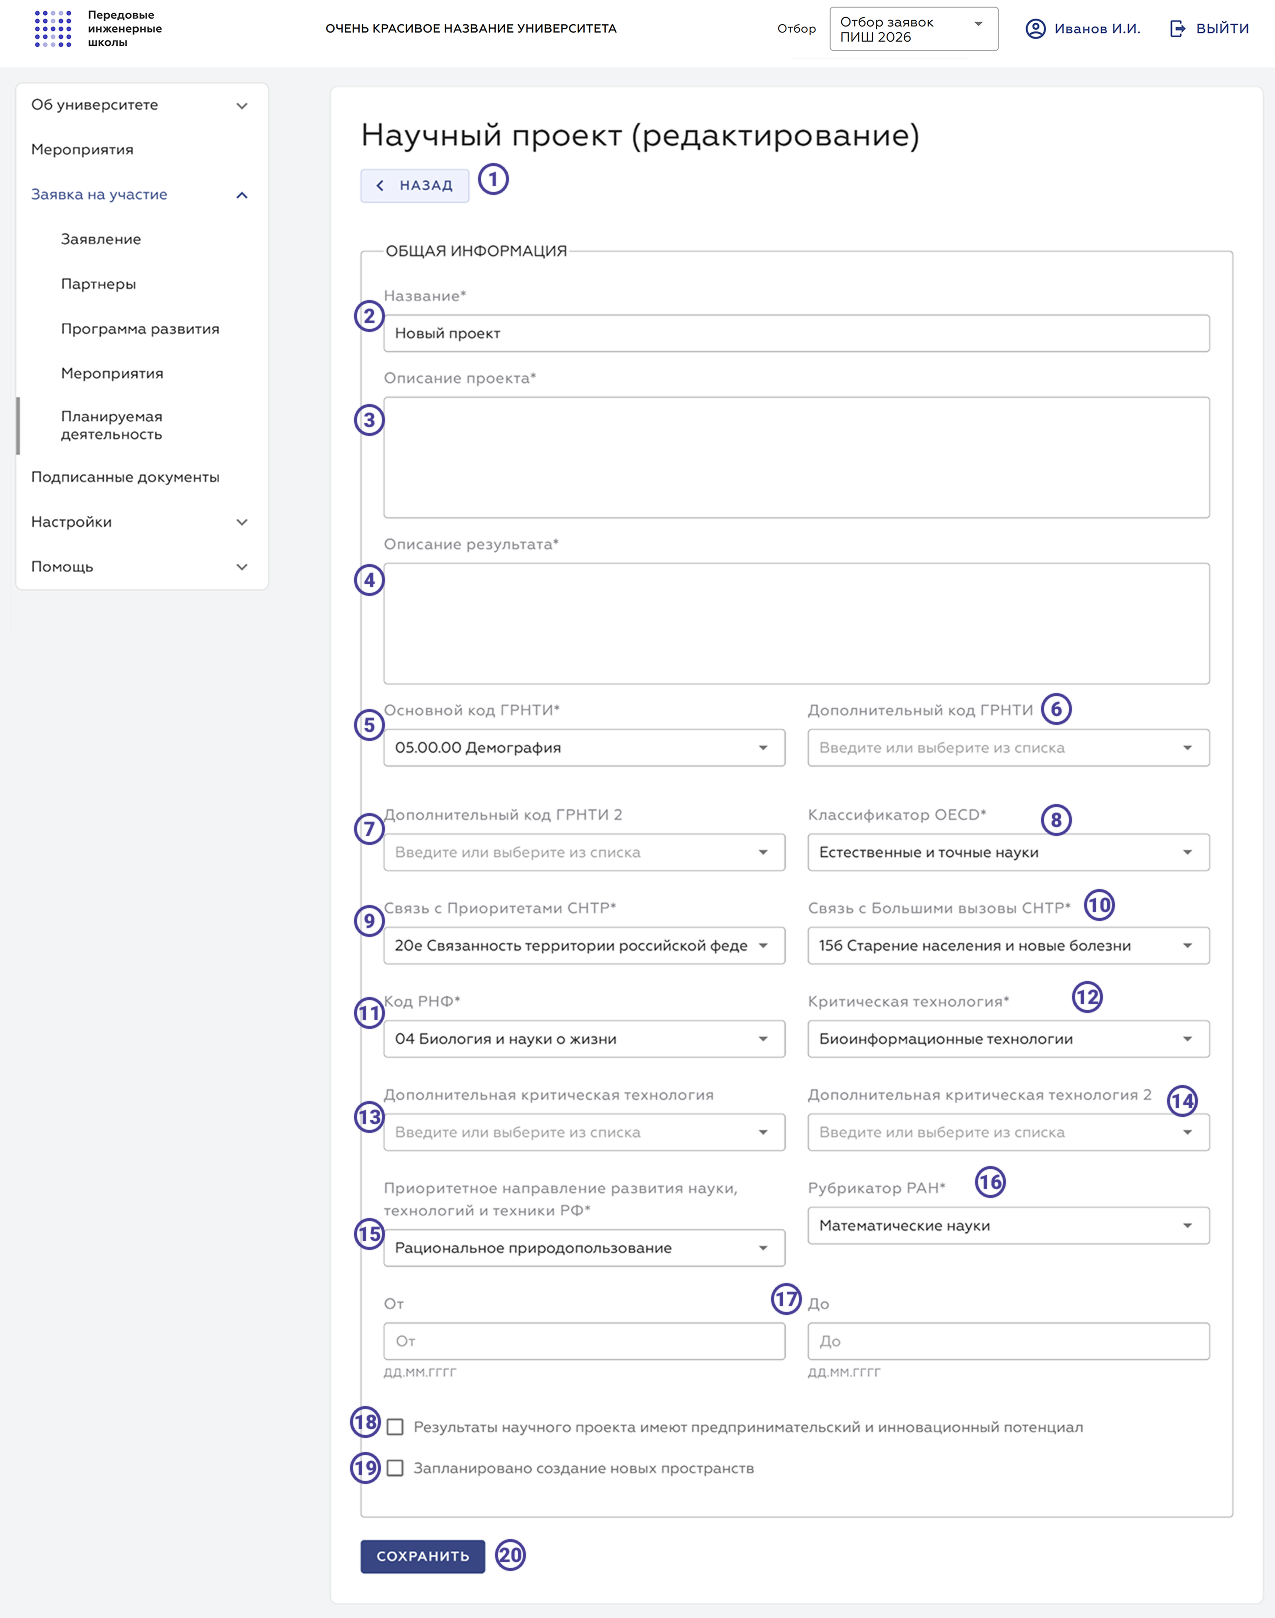
Task: Open Классификатор OECD dropdown
Action: pos(1009,853)
